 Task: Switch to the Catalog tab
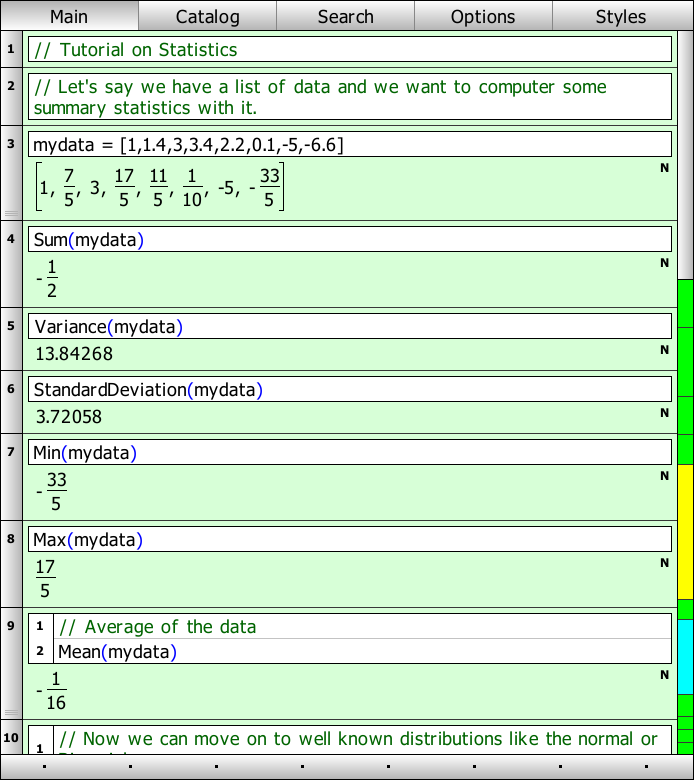(x=207, y=16)
